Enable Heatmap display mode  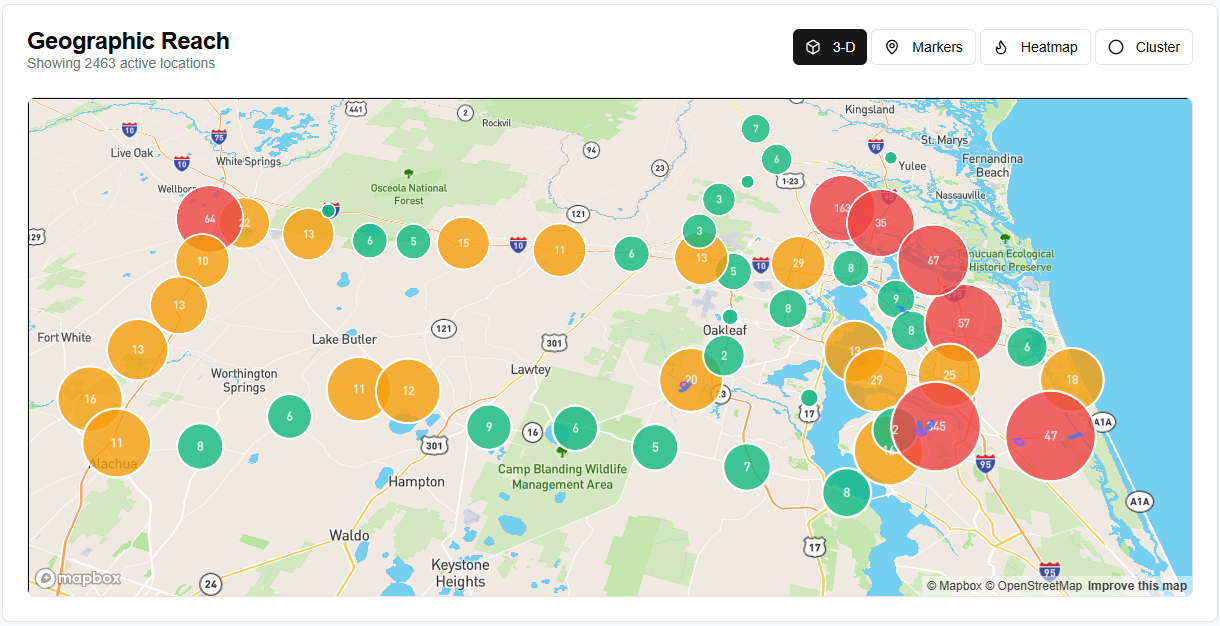click(1035, 47)
